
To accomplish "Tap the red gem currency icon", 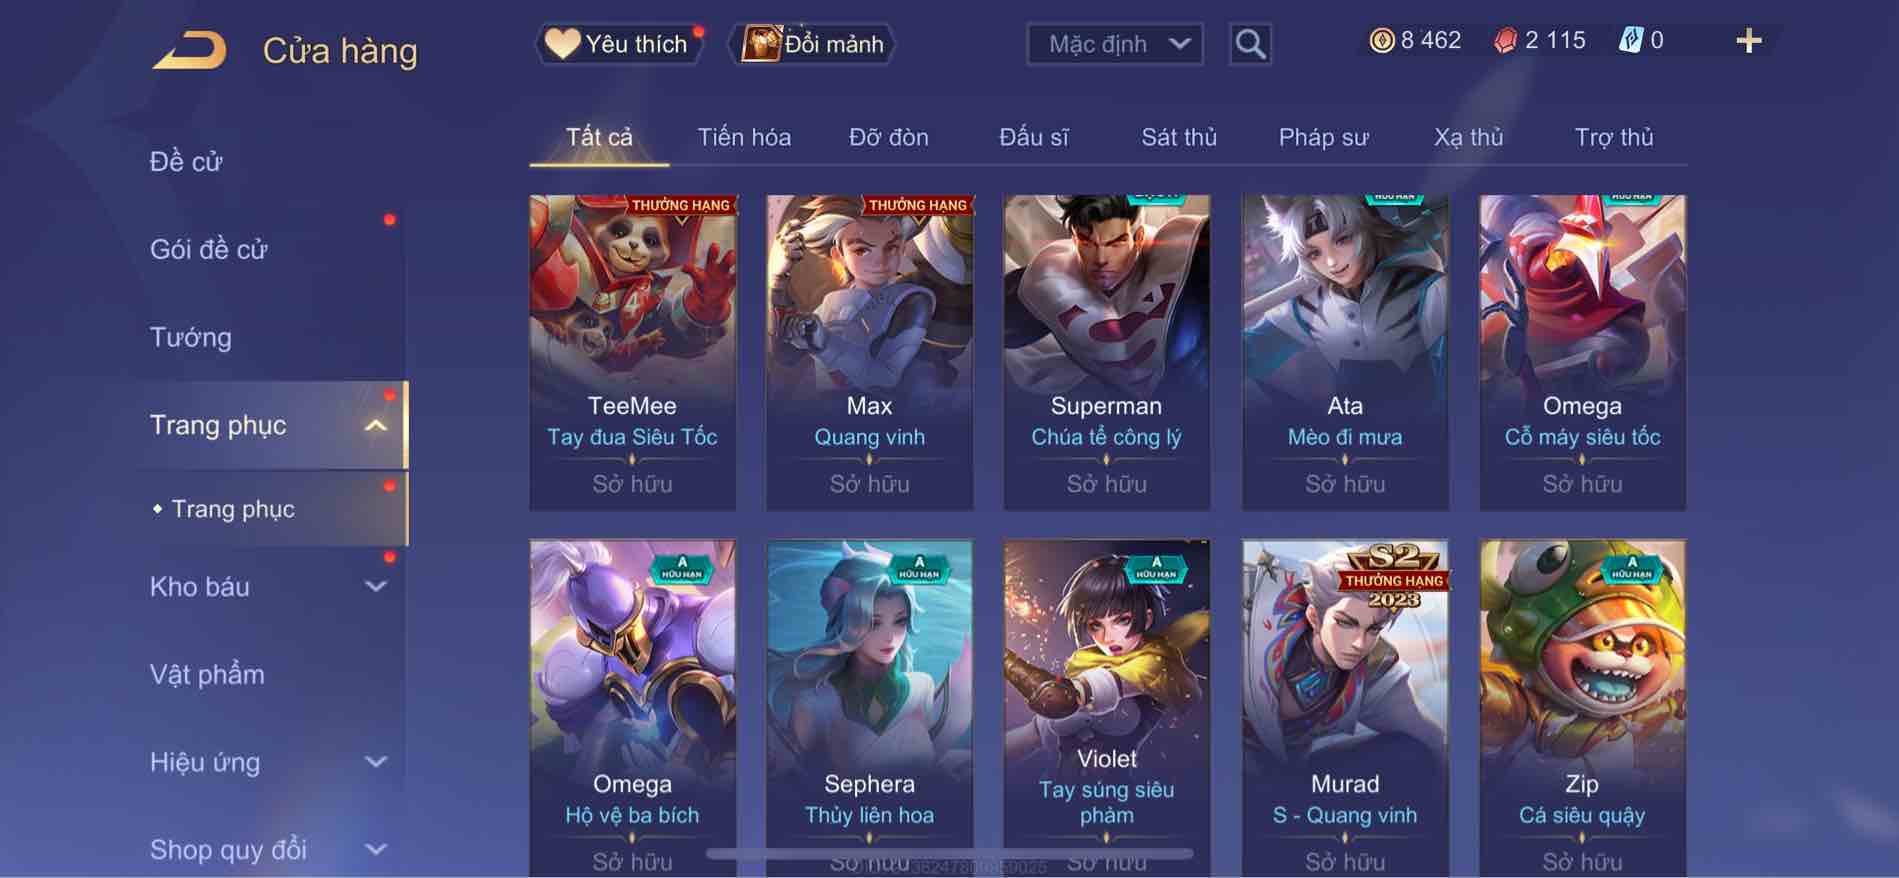I will (1505, 41).
